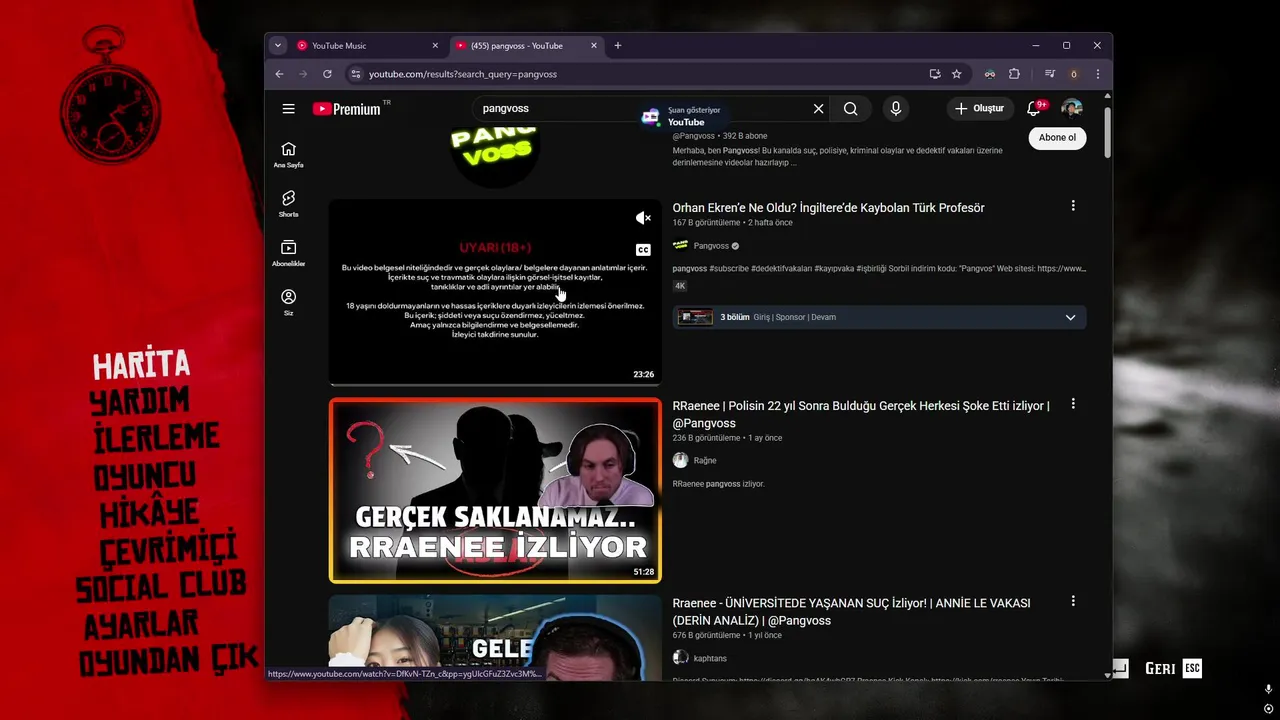Open a new browser tab

(618, 45)
